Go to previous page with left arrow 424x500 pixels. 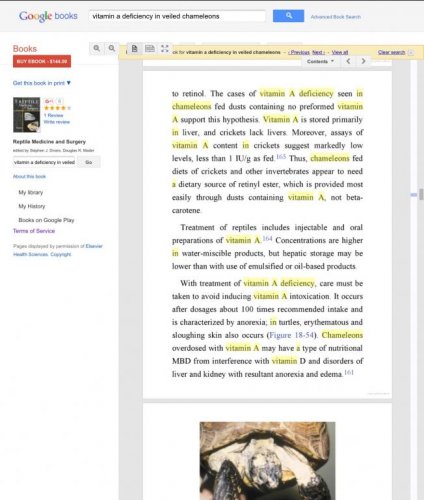click(348, 61)
